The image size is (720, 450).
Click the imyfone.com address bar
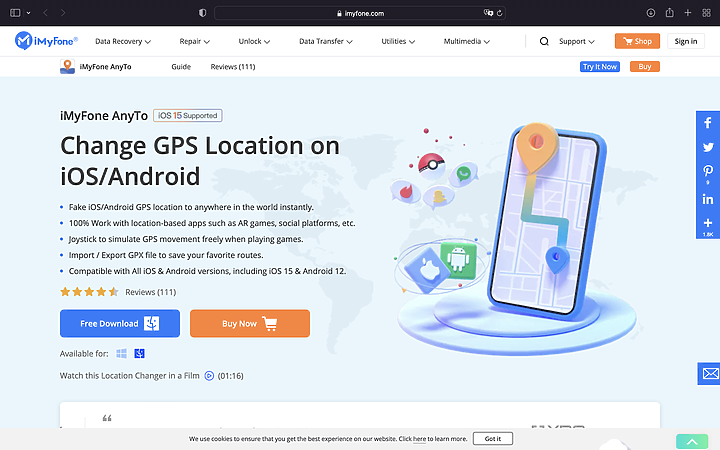pyautogui.click(x=360, y=13)
